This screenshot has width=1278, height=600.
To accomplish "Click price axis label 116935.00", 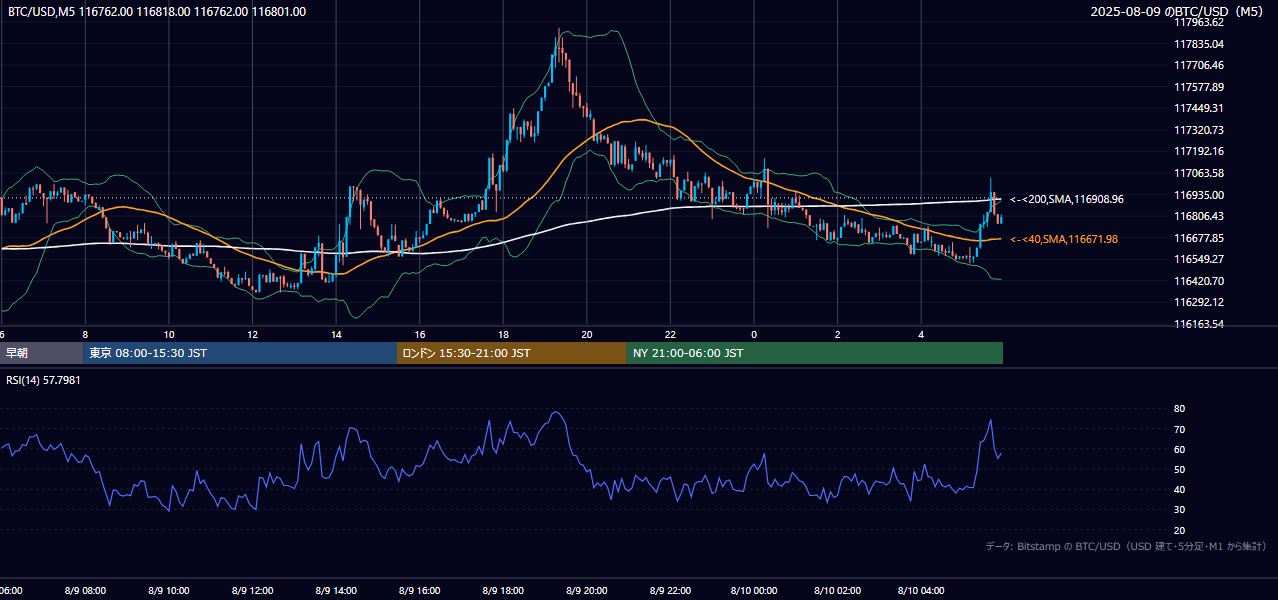I will tap(1199, 195).
